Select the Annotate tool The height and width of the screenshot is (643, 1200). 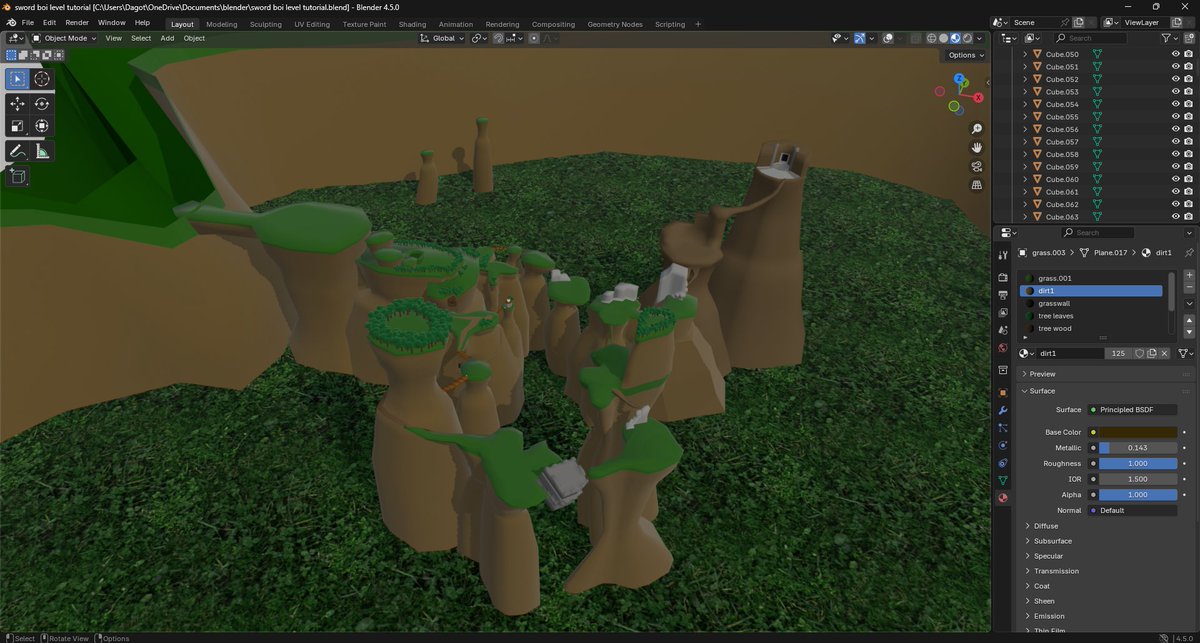coord(17,151)
